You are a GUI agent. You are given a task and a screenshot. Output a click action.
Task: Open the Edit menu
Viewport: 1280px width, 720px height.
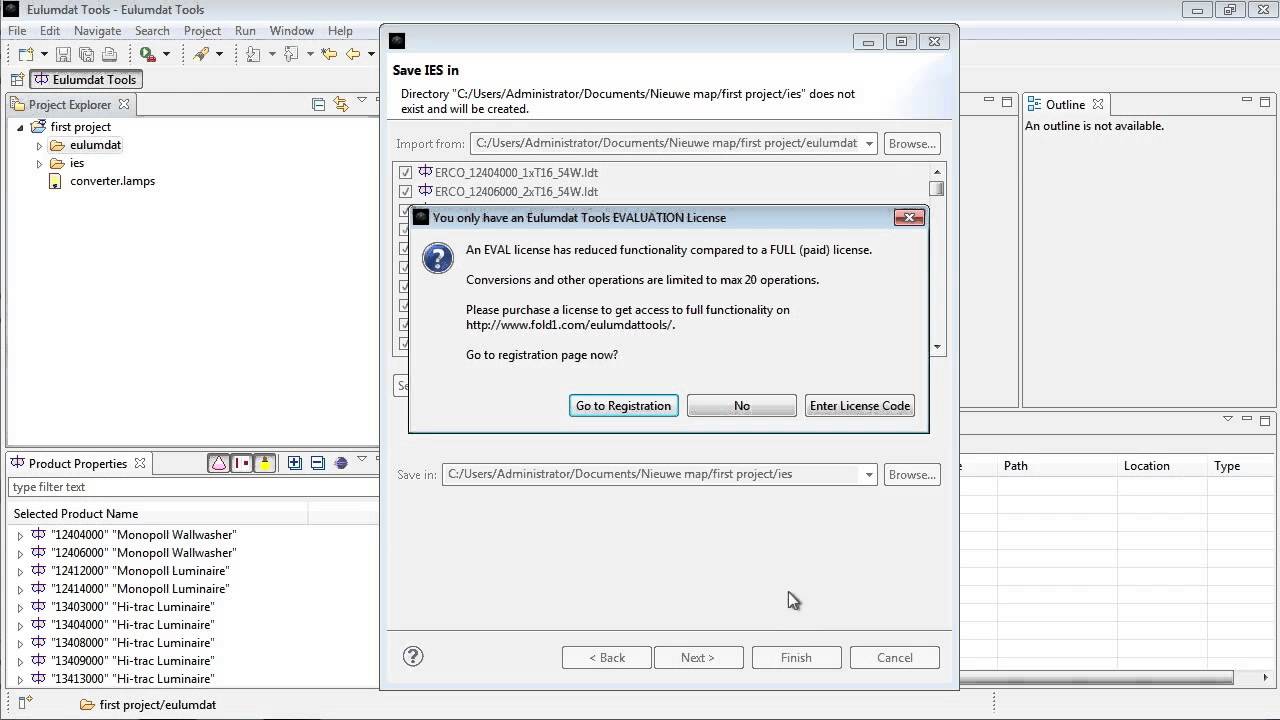[50, 31]
